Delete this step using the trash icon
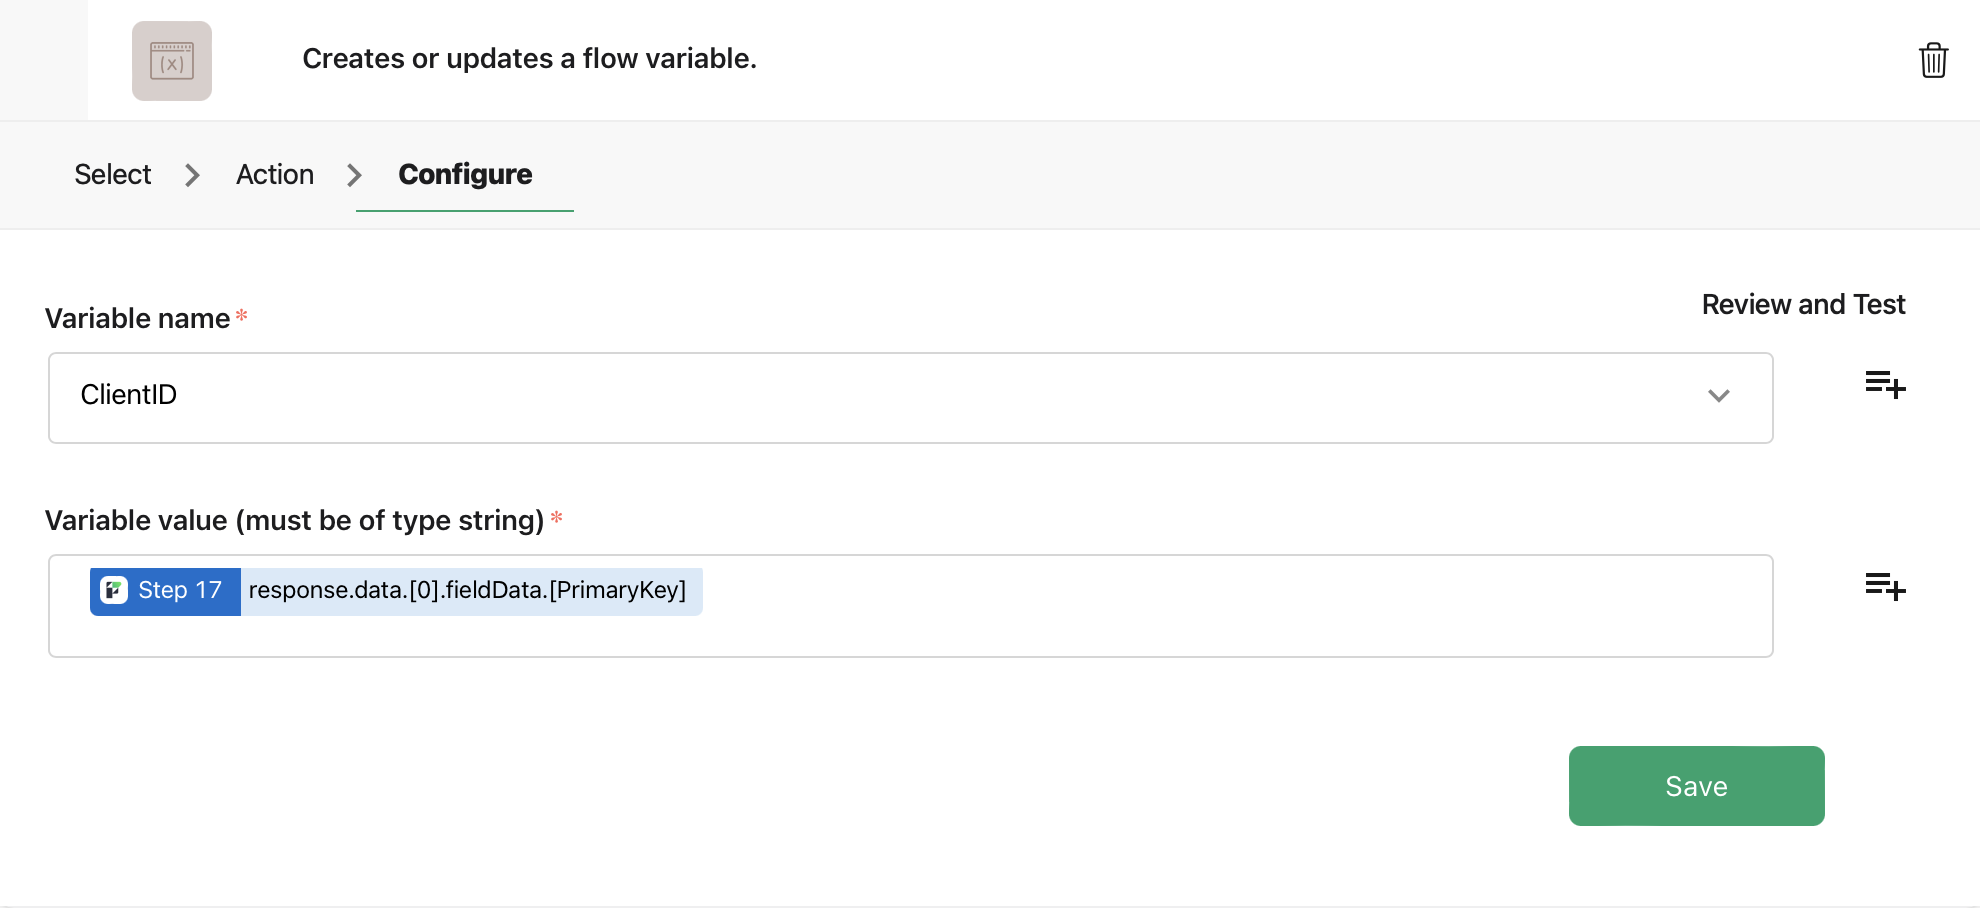 pyautogui.click(x=1933, y=60)
